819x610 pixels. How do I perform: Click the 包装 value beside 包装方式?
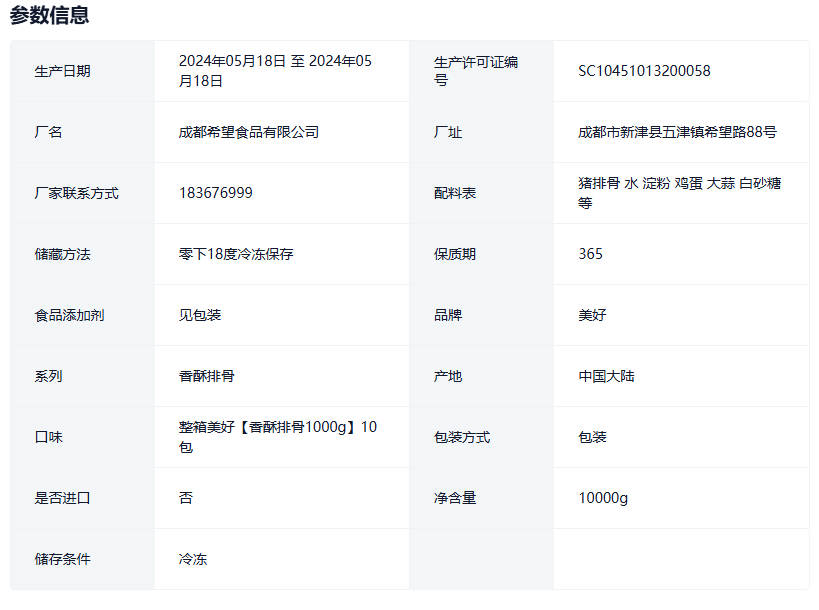click(x=592, y=438)
